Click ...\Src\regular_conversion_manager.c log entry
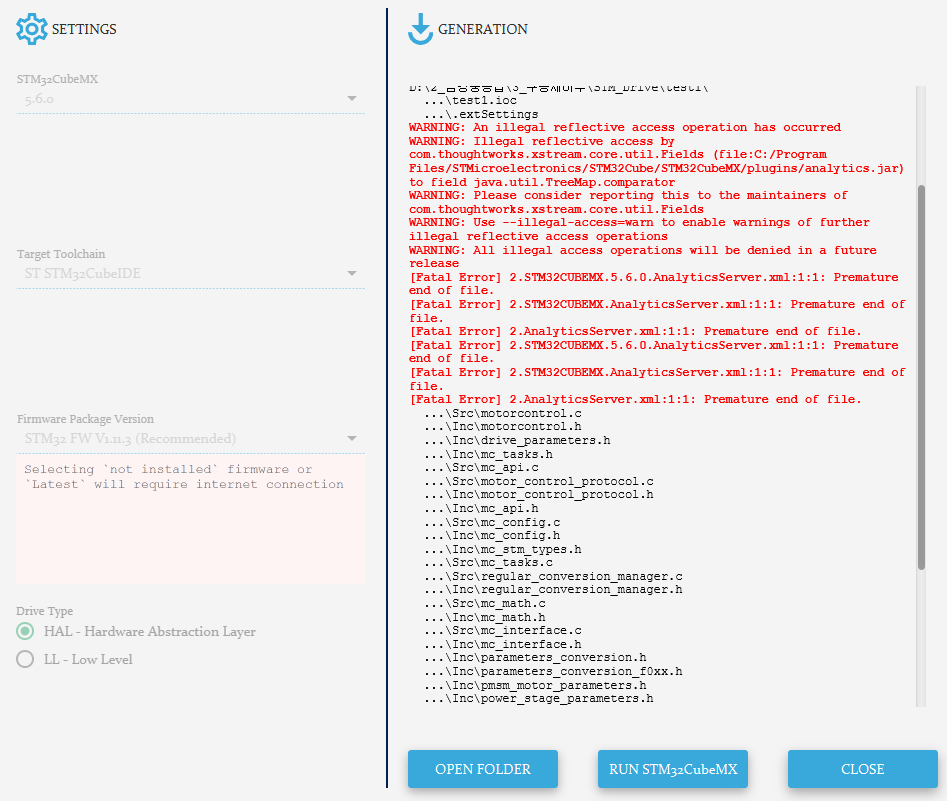Image resolution: width=947 pixels, height=801 pixels. (x=553, y=577)
